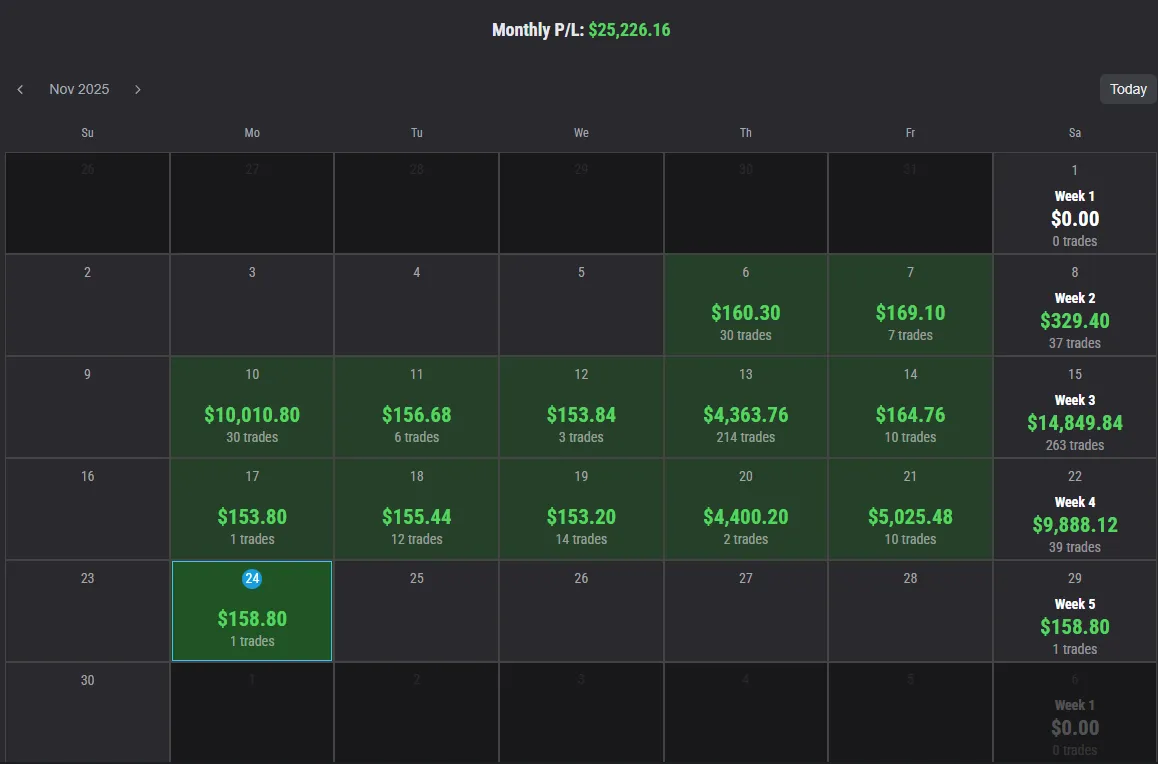
Task: Click Nov 6 cell with $160.30
Action: click(745, 305)
